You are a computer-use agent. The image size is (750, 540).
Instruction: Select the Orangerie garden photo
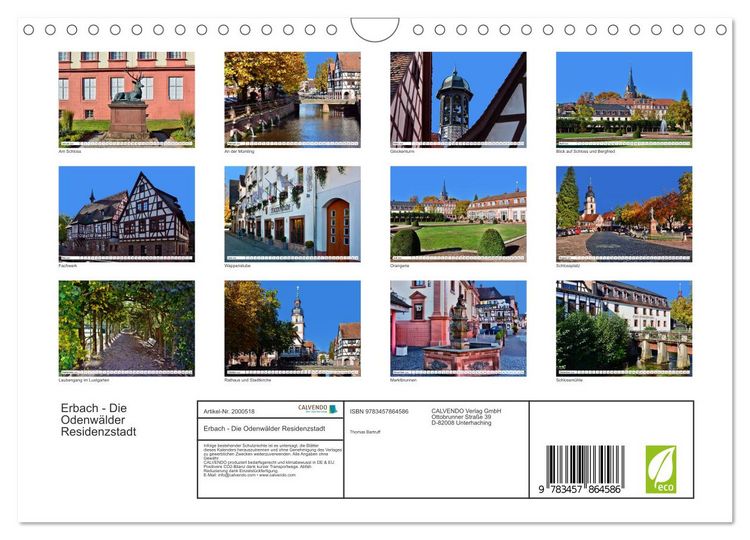click(458, 214)
